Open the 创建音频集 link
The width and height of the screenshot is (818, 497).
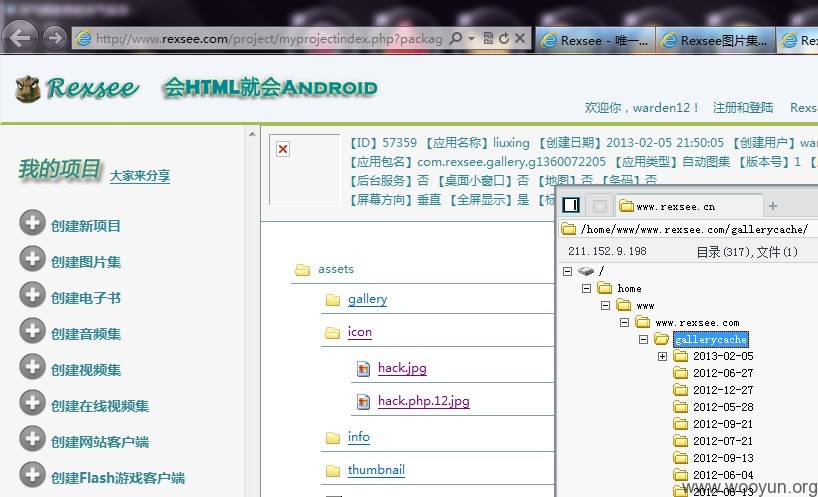pyautogui.click(x=86, y=334)
